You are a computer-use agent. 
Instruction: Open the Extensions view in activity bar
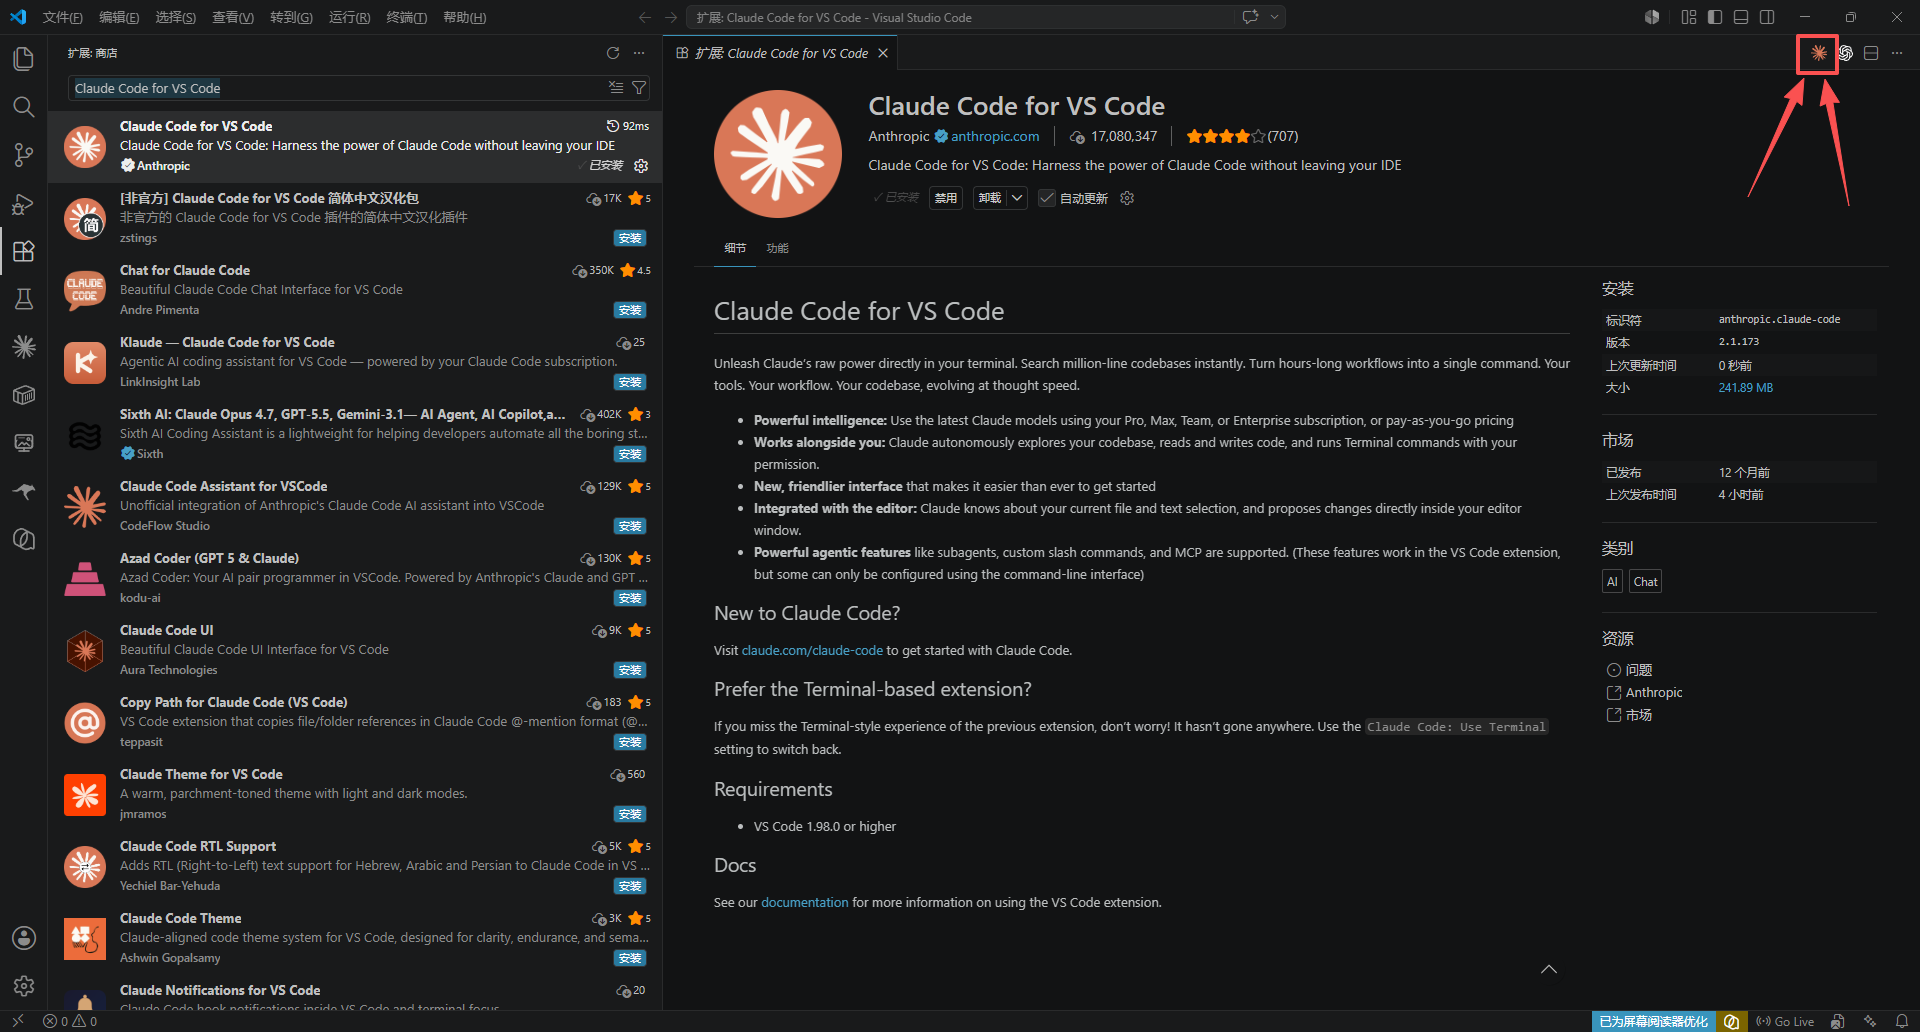coord(24,251)
